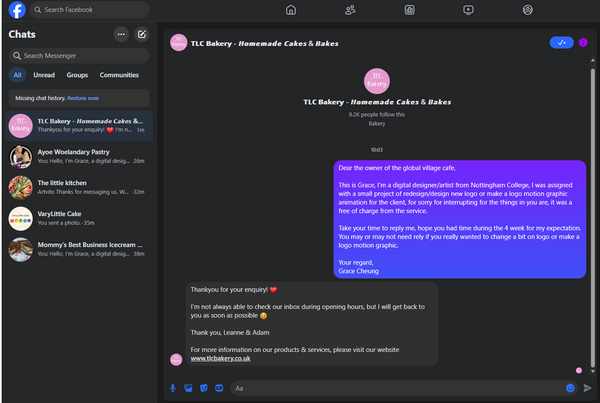Click TLC Bakery name under profile picture
This screenshot has height=403, width=600.
click(377, 102)
